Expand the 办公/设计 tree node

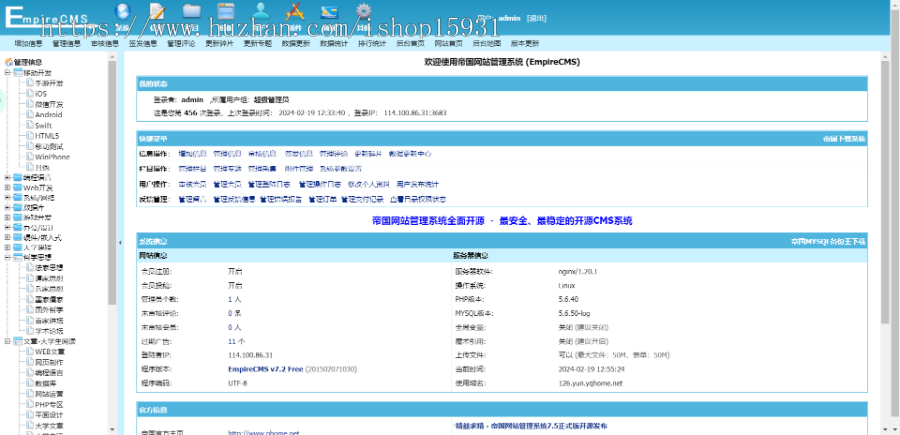tap(7, 227)
